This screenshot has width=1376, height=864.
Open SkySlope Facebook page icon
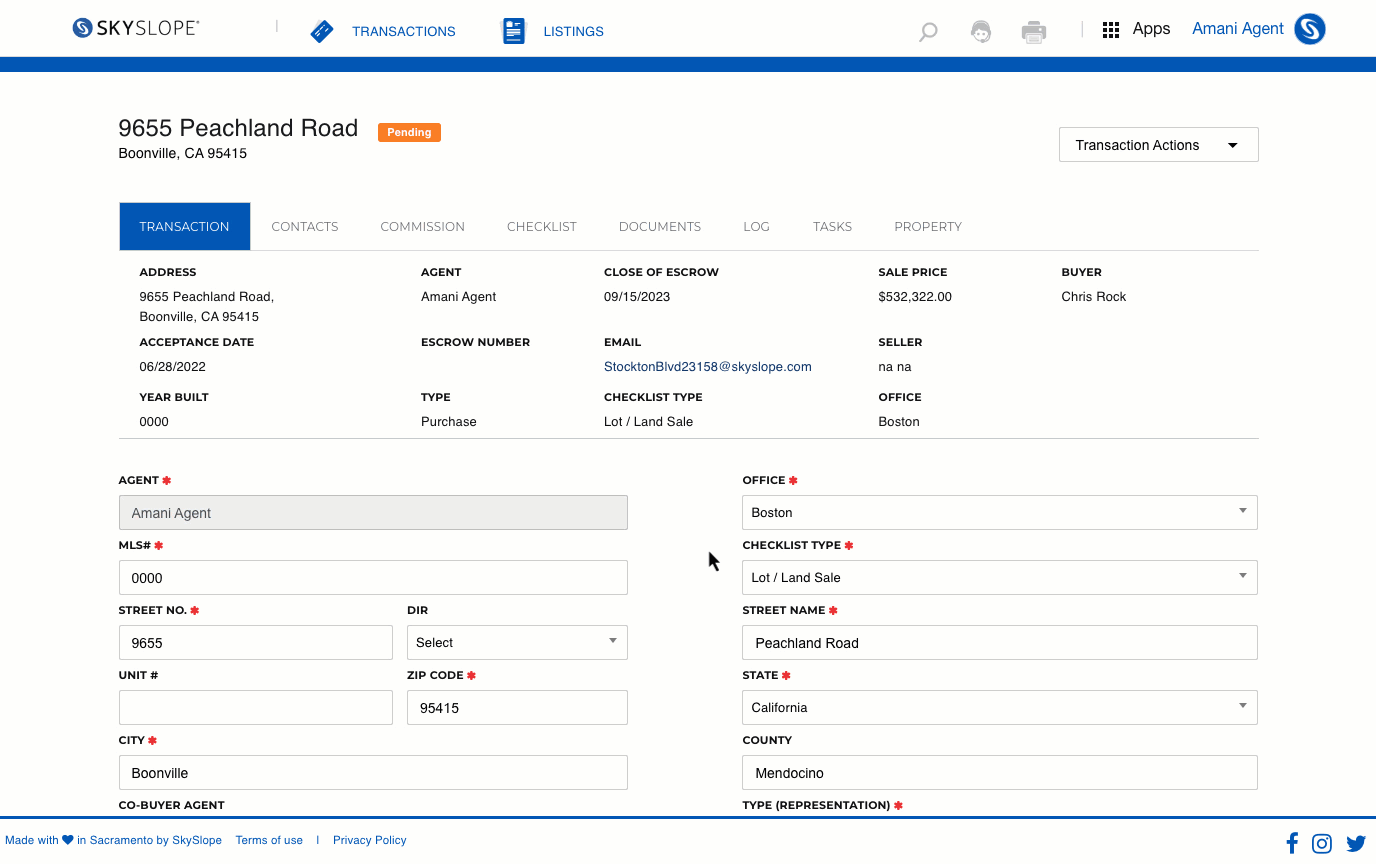tap(1292, 843)
